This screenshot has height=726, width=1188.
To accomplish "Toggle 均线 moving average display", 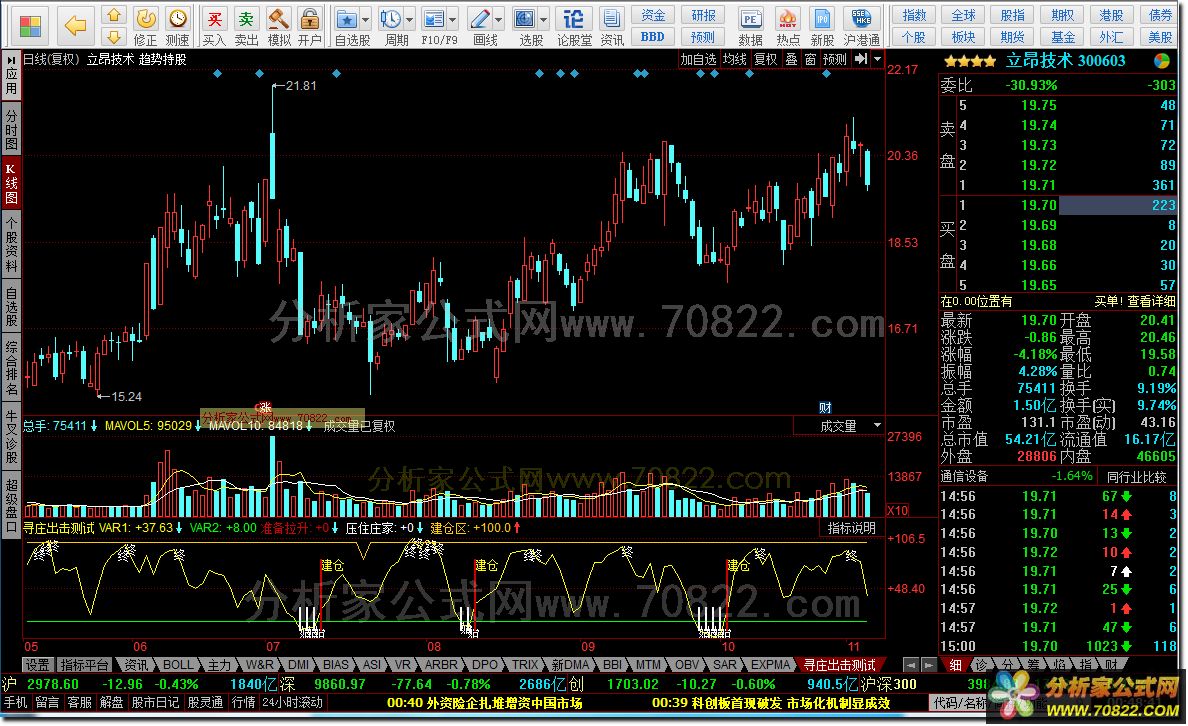I will [734, 59].
